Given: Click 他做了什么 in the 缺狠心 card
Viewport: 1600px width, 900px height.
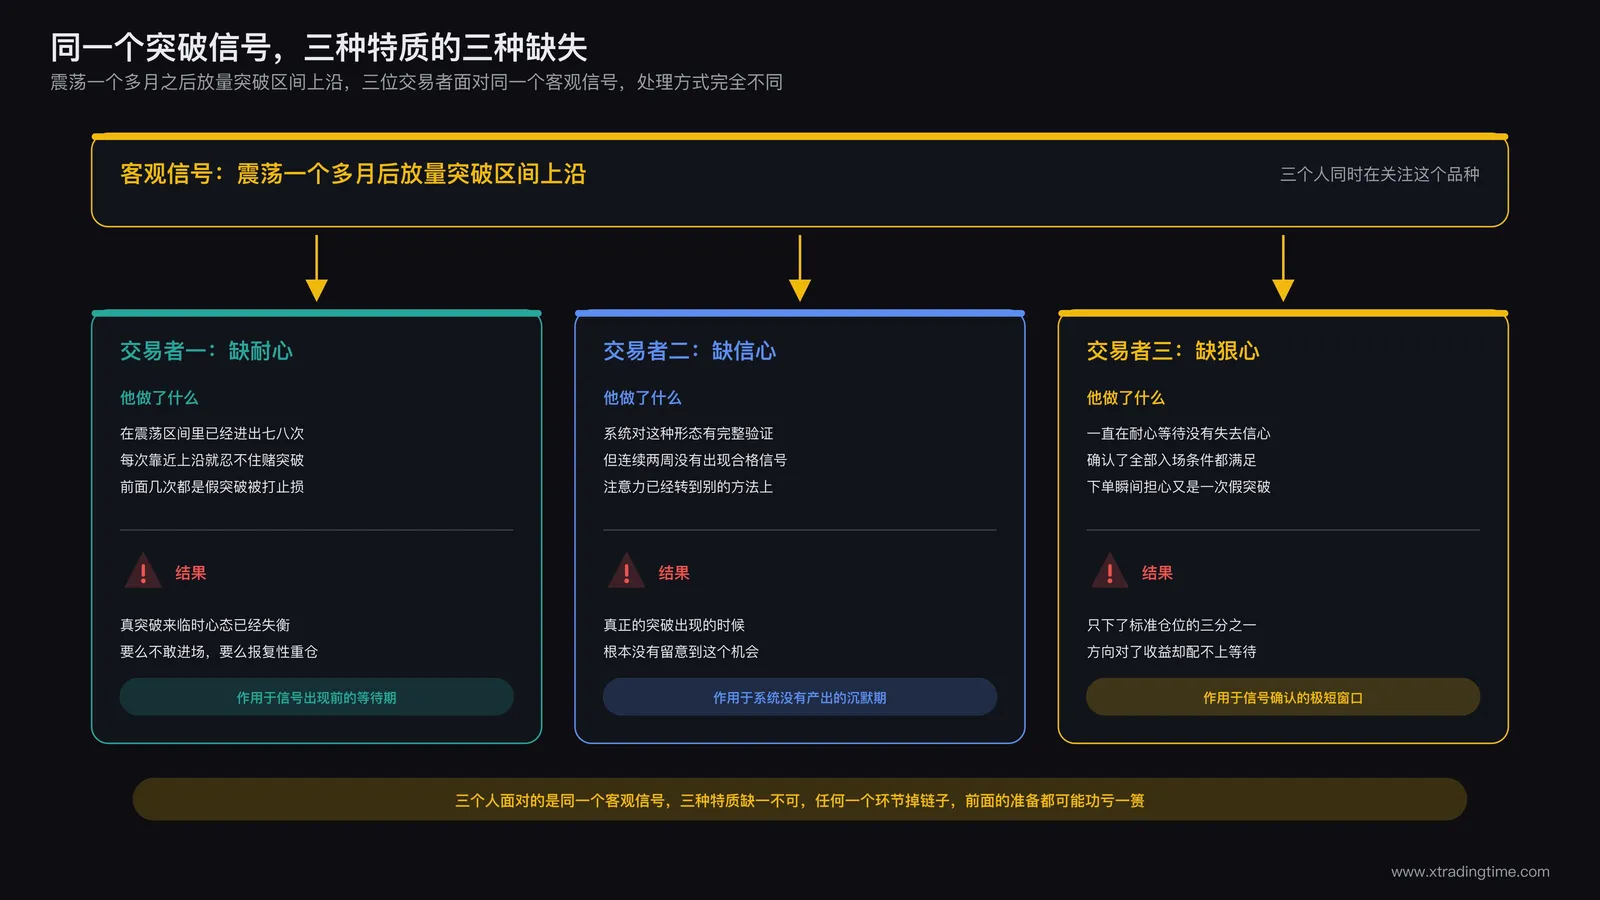Looking at the screenshot, I should pyautogui.click(x=1126, y=398).
